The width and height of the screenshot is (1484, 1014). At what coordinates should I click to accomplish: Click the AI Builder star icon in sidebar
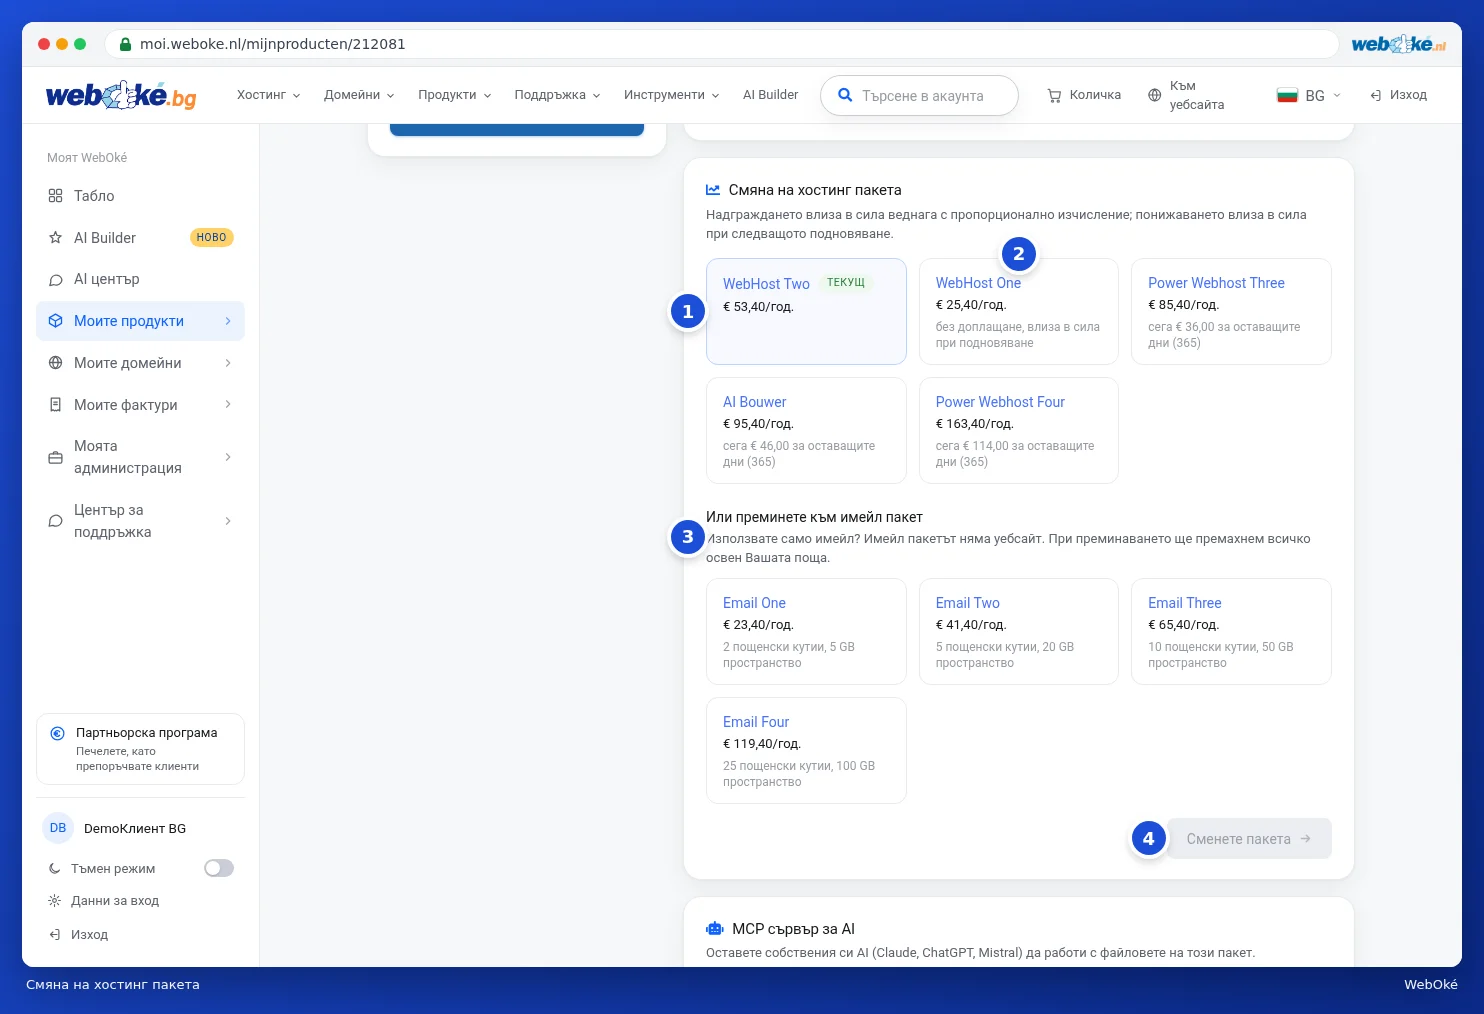click(56, 238)
